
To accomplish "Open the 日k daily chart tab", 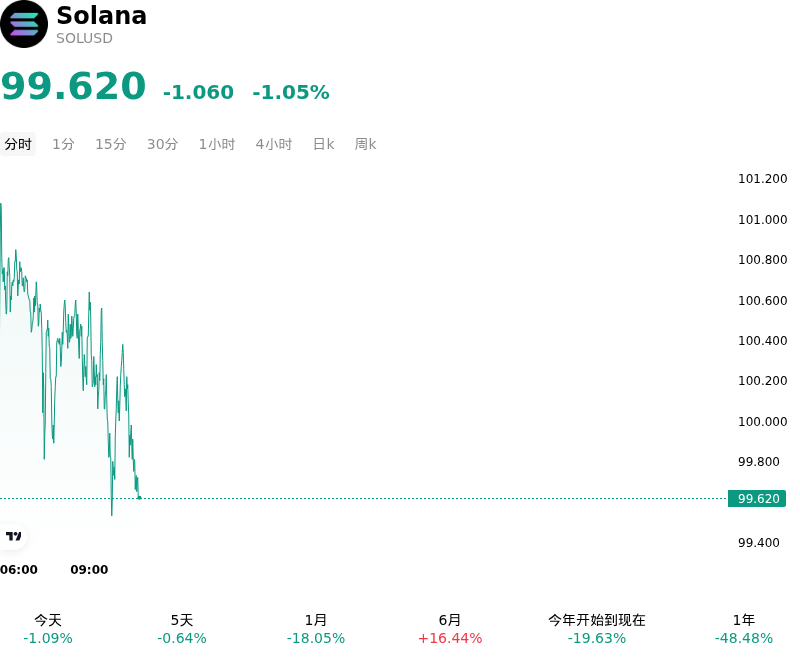I will pos(323,144).
